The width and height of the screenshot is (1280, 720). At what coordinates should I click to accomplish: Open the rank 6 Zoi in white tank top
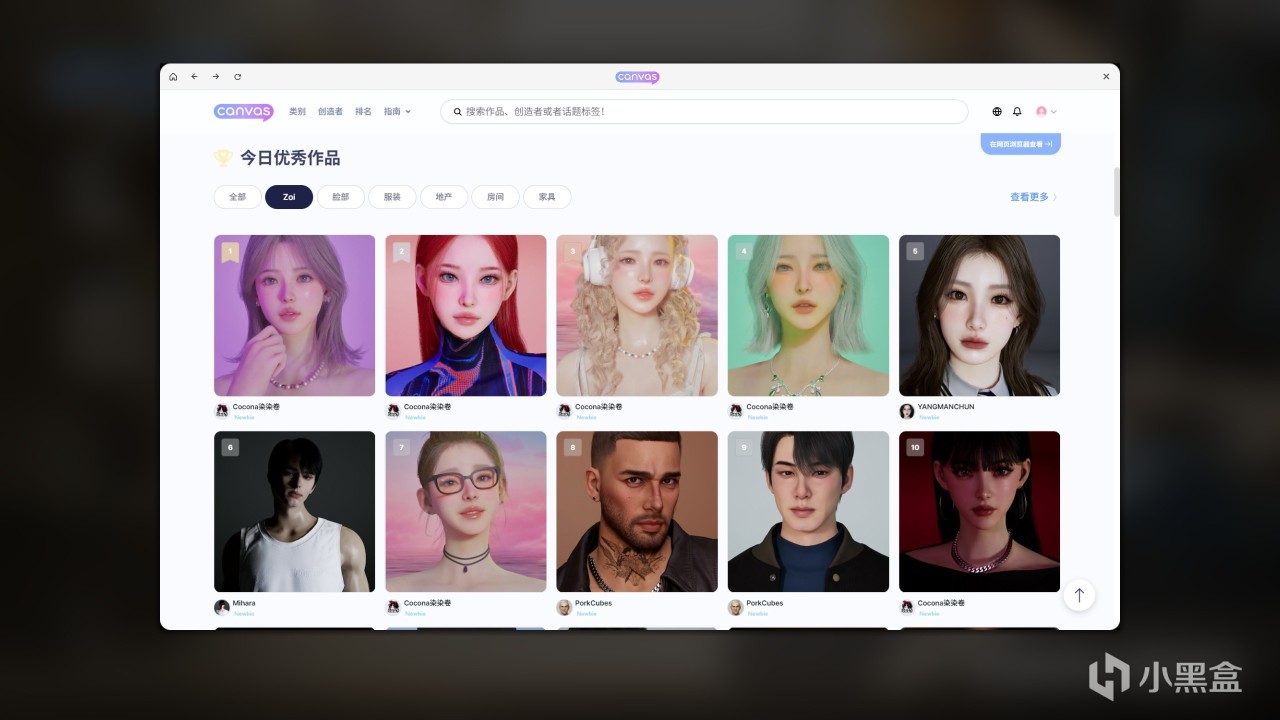point(294,511)
